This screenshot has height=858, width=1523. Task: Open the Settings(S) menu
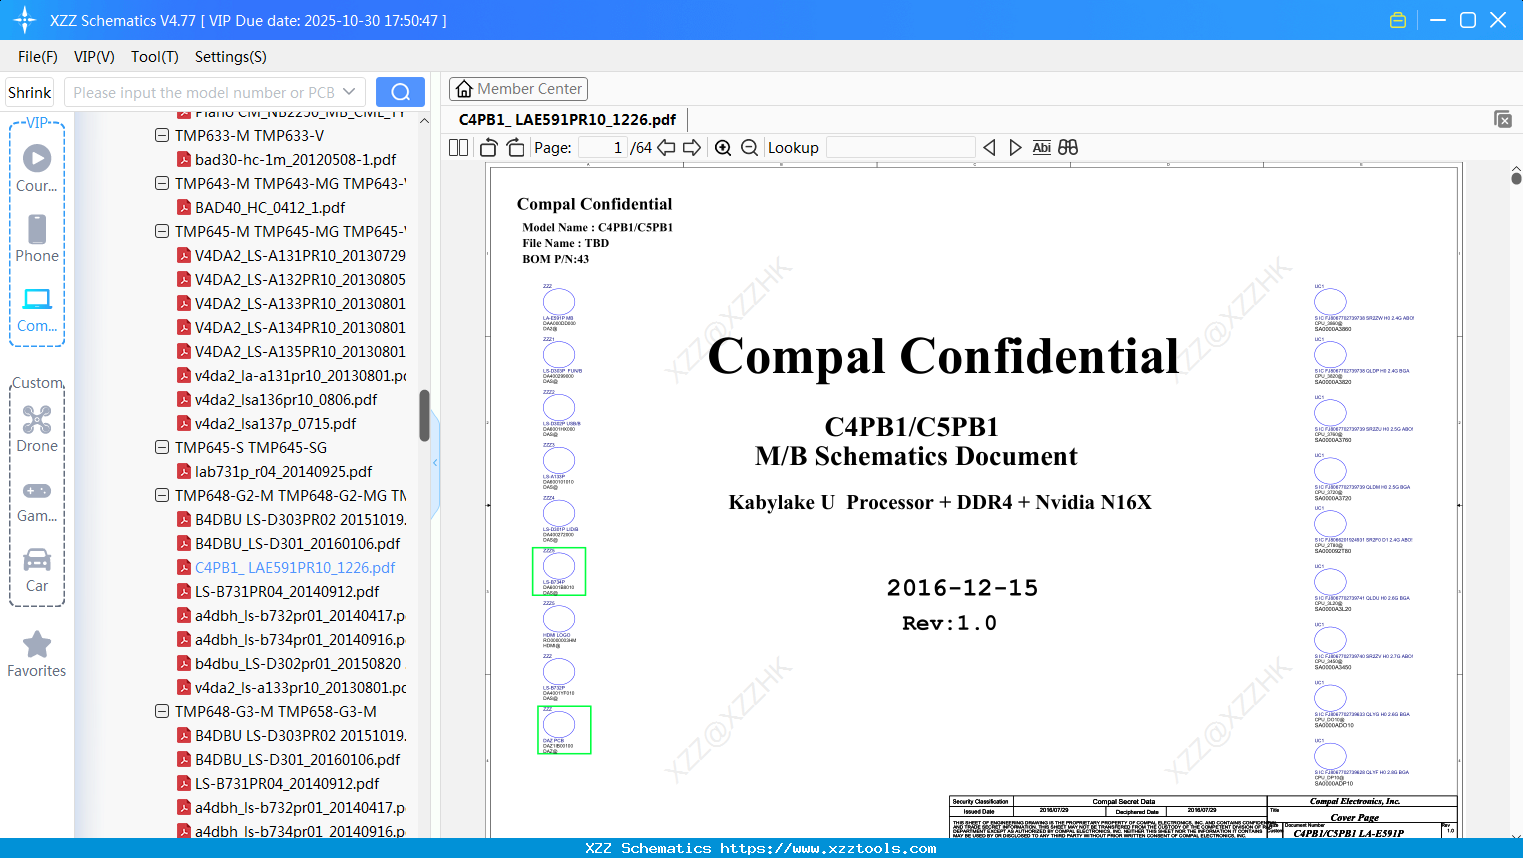(231, 57)
